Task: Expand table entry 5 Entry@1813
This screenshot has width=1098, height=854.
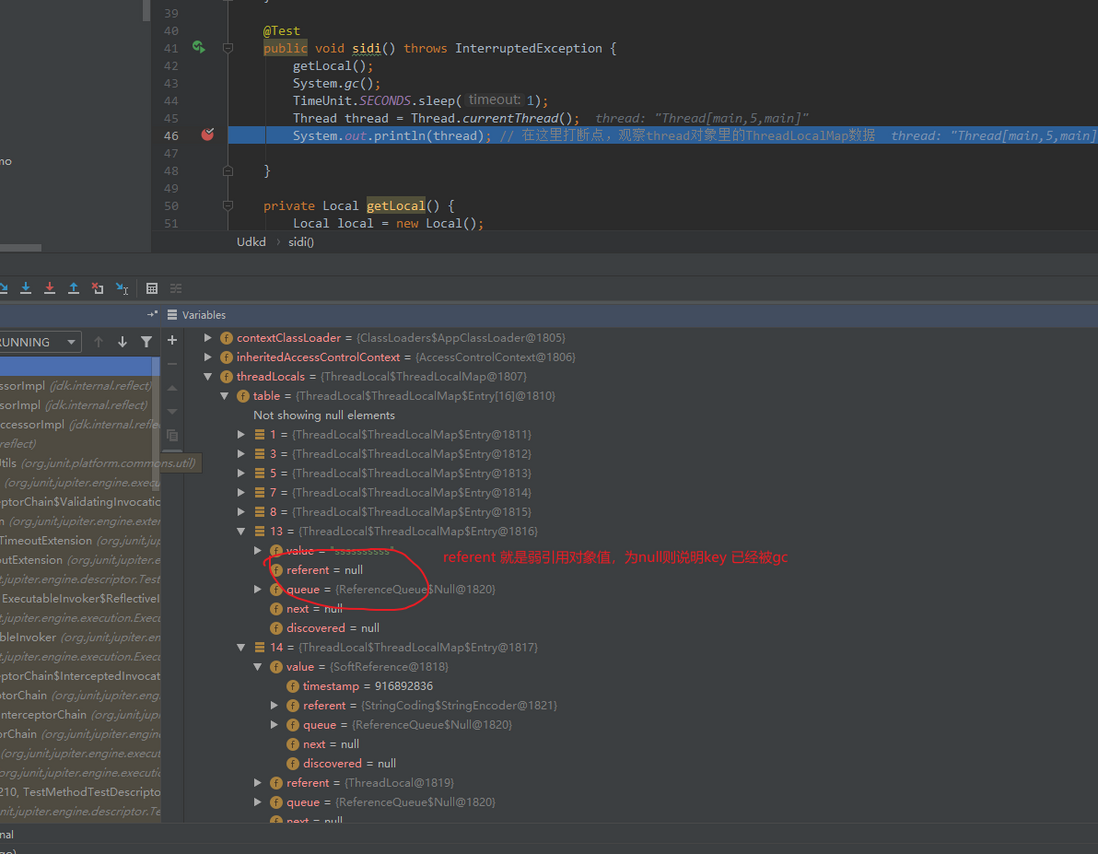Action: click(242, 473)
